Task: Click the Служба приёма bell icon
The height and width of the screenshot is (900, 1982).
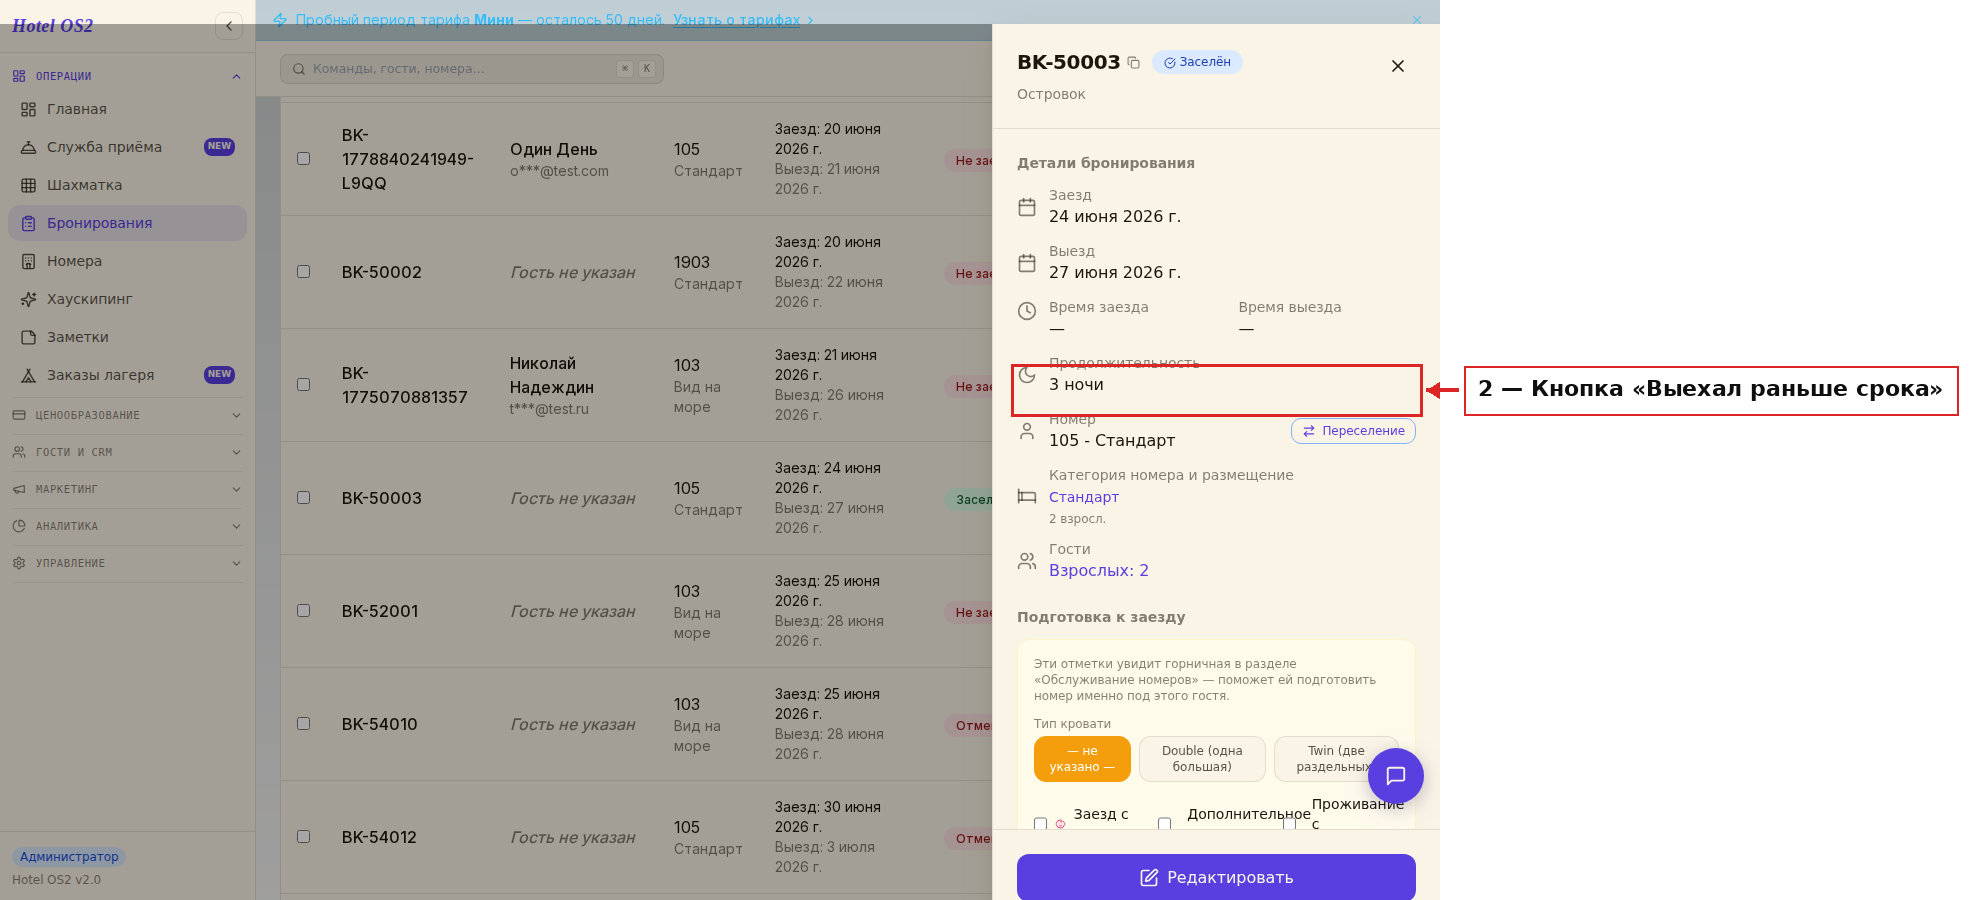Action: [x=29, y=147]
